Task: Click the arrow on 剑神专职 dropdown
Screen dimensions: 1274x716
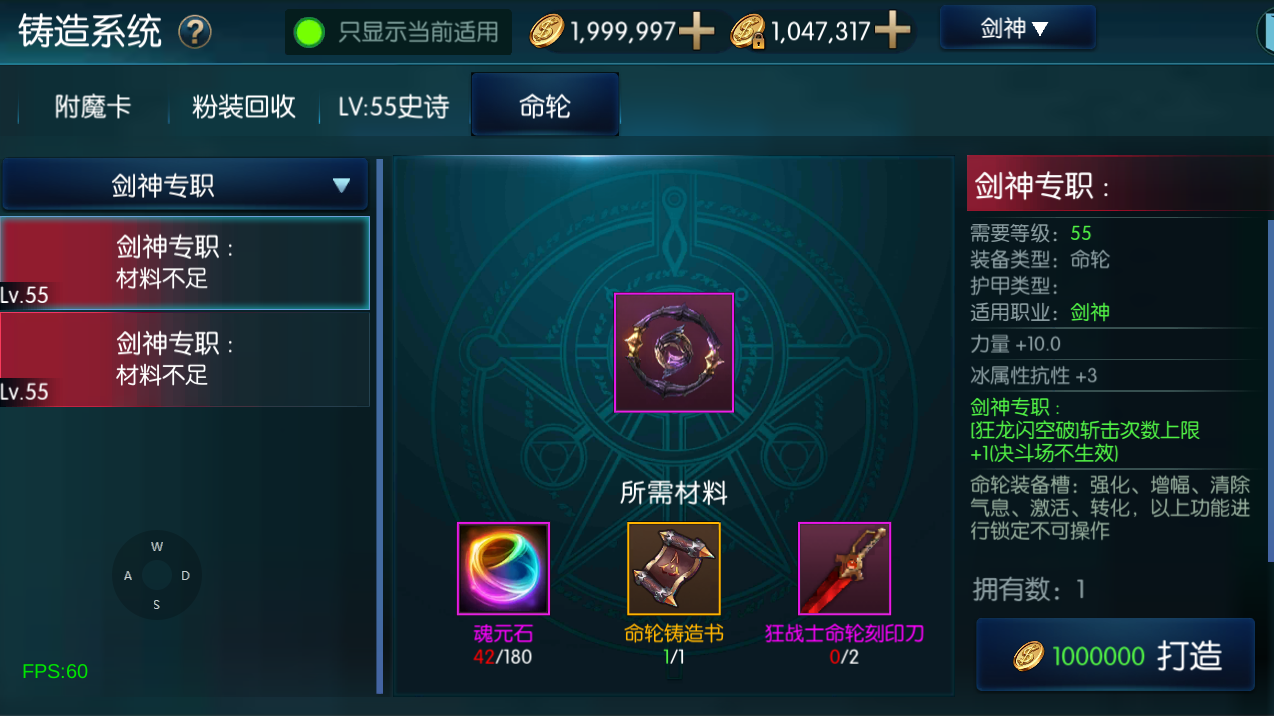Action: tap(342, 185)
